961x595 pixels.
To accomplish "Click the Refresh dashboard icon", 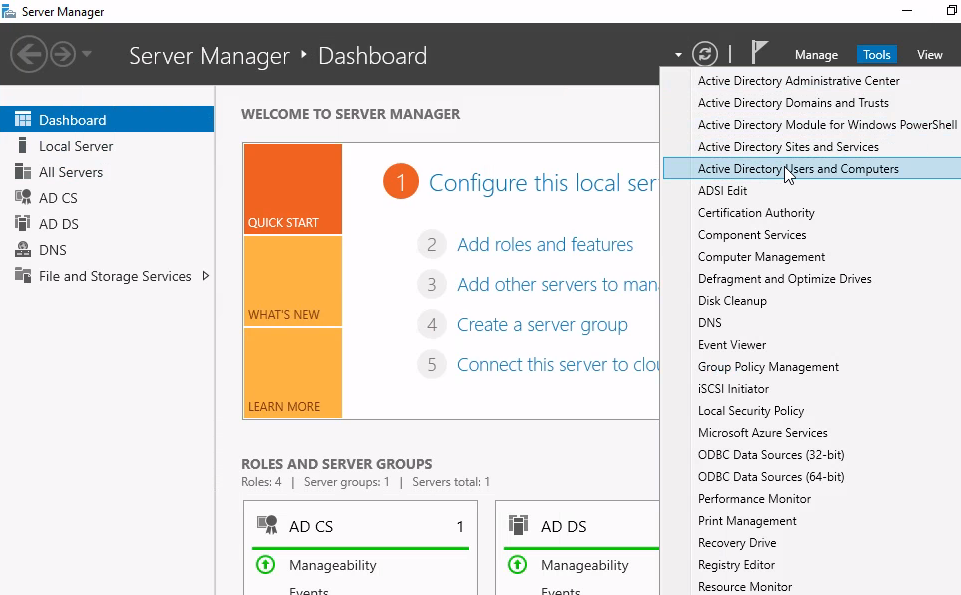I will click(705, 54).
